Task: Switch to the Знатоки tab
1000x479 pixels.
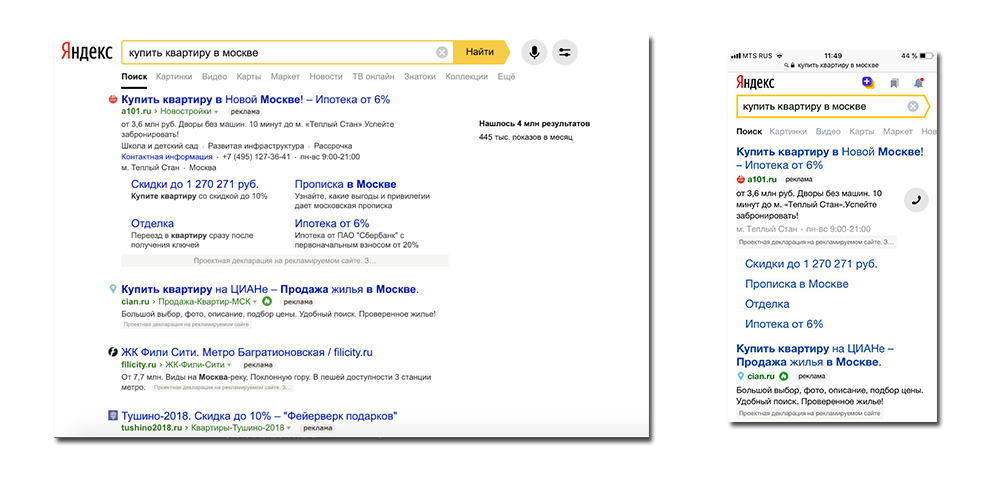Action: (420, 77)
